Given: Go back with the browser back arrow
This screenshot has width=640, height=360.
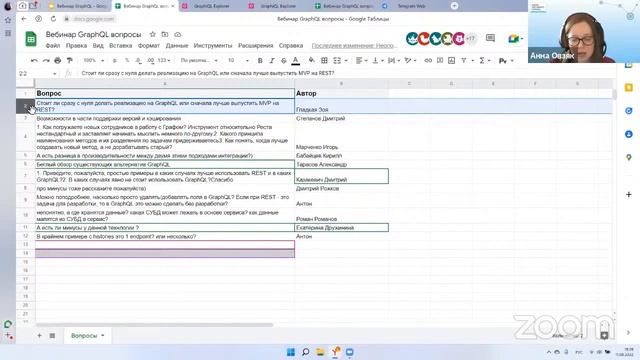Looking at the screenshot, I should point(24,19).
